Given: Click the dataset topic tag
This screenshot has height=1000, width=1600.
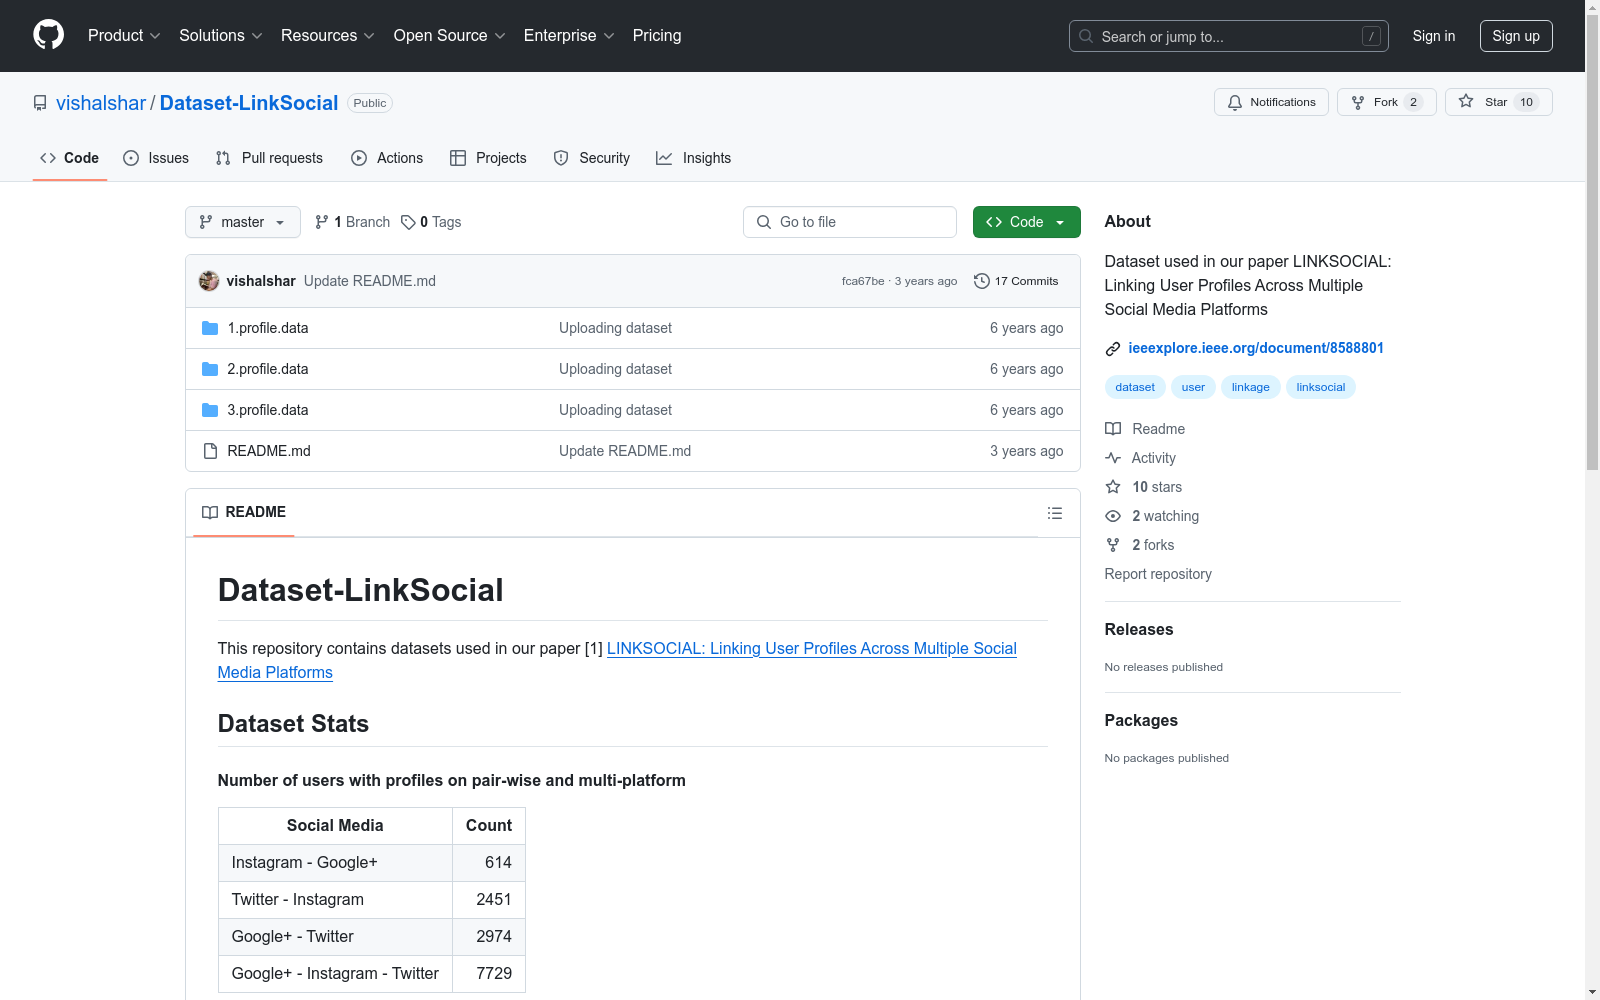Looking at the screenshot, I should click(x=1135, y=387).
